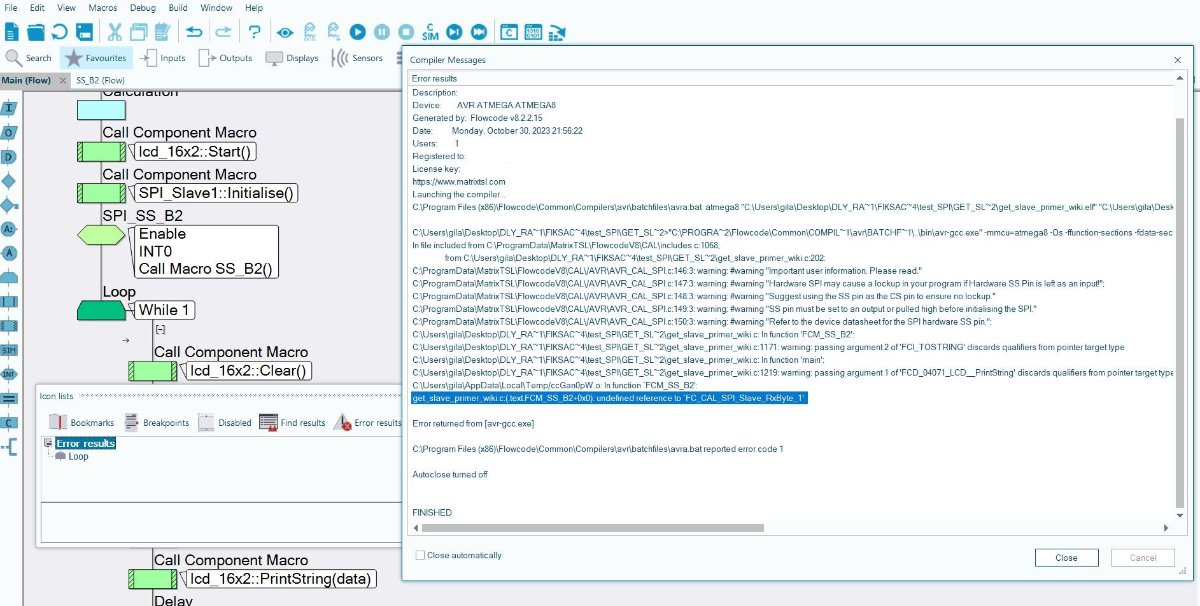Click the Save floppy disk icon
1200x606 pixels.
point(83,32)
